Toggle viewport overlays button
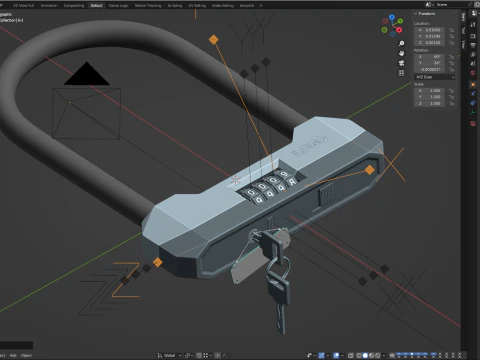 tap(336, 355)
